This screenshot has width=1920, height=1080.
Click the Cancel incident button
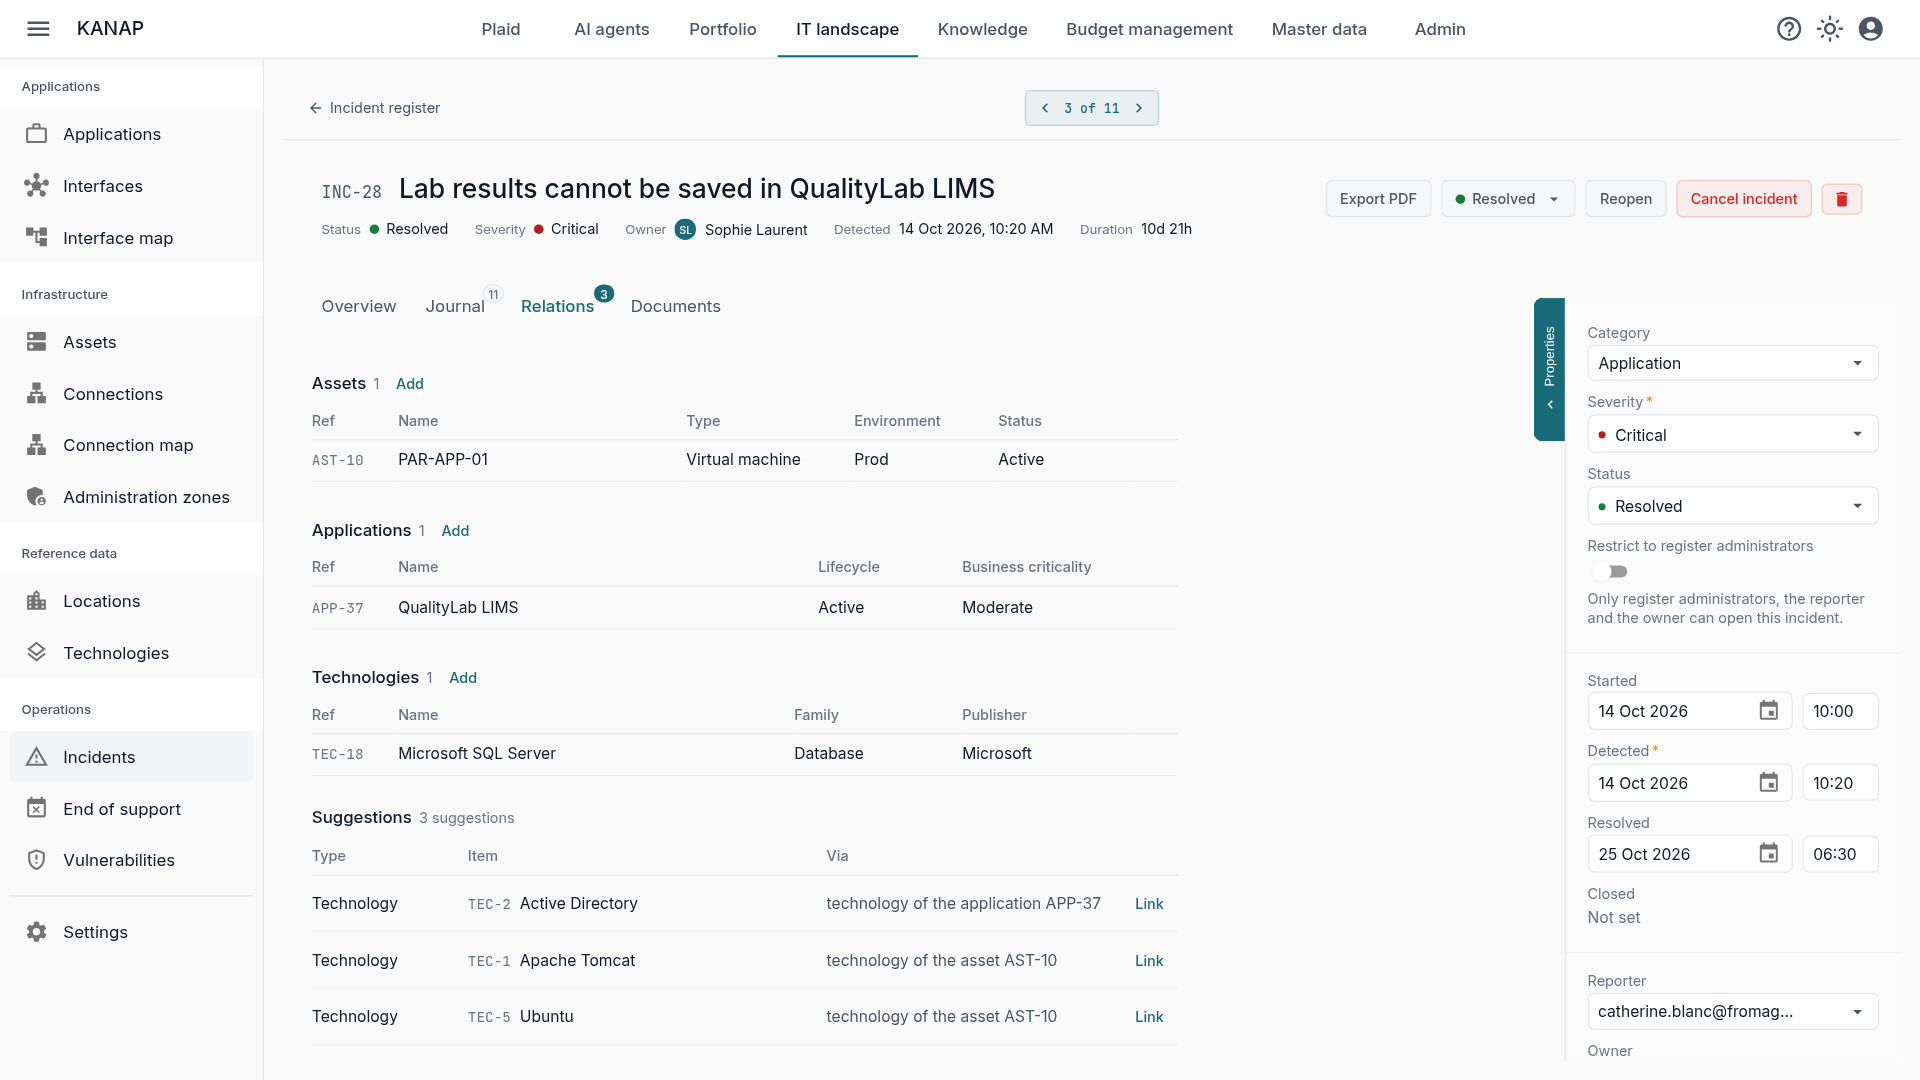[x=1743, y=199]
